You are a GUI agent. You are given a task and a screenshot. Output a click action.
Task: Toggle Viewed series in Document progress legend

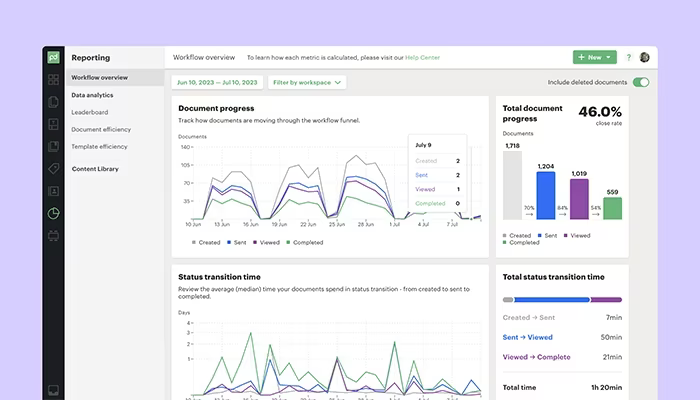(267, 242)
